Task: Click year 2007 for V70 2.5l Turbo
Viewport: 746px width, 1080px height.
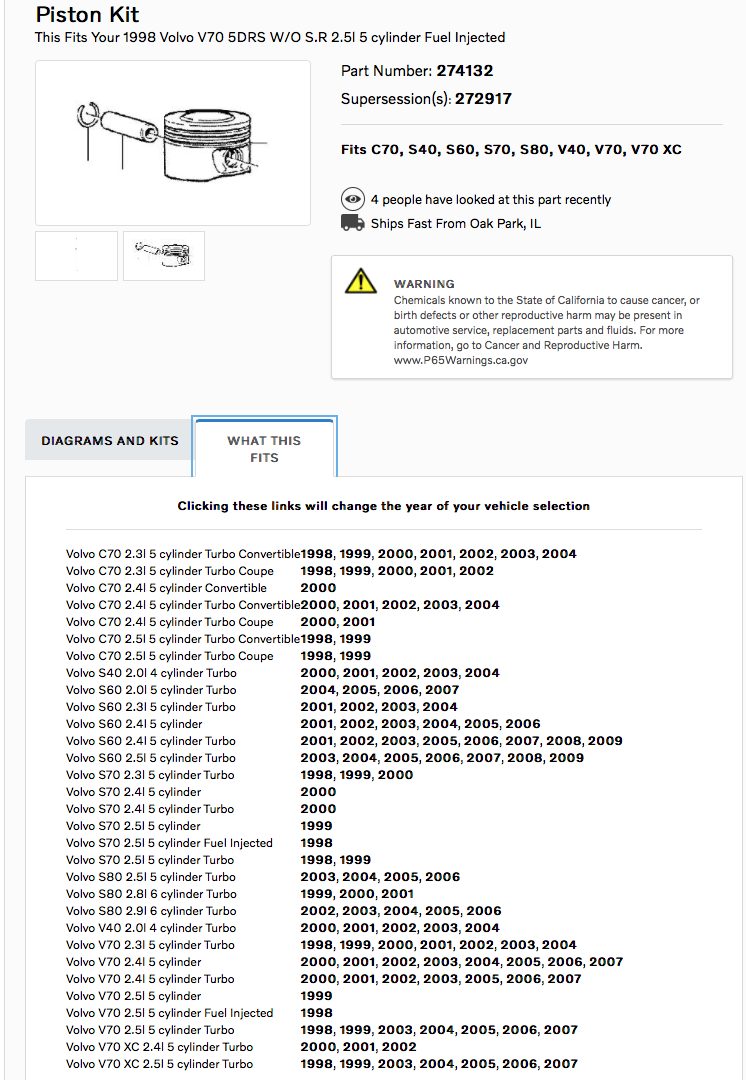Action: click(561, 1030)
